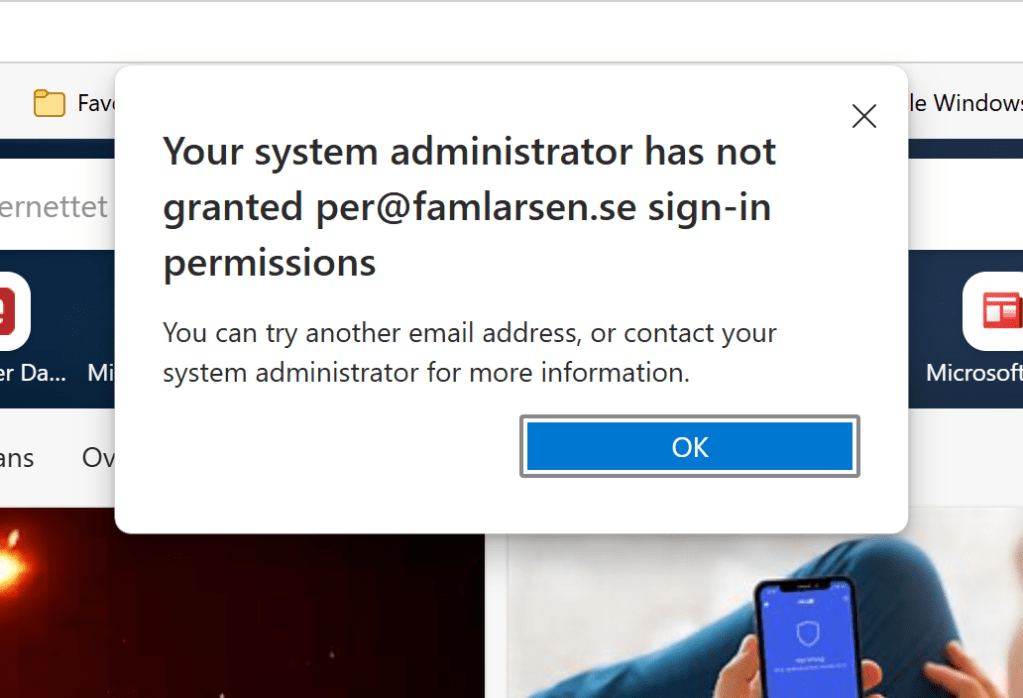Click the 'Your system administrator has not' heading
Image resolution: width=1023 pixels, height=698 pixels.
469,152
